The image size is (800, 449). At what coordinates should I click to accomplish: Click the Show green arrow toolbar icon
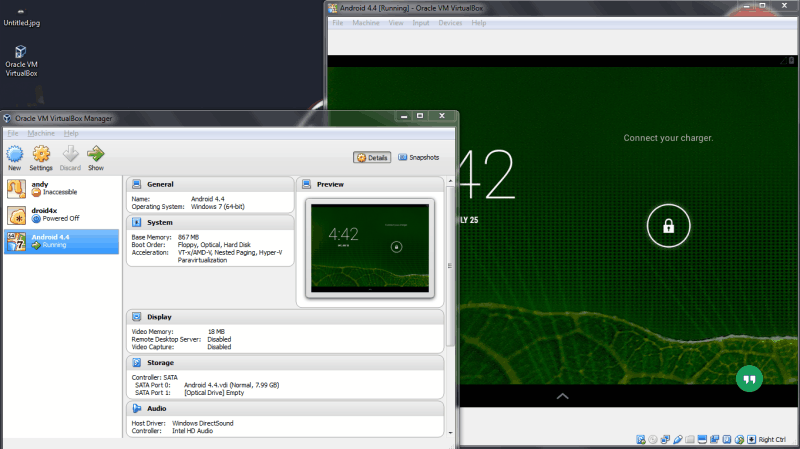(95, 154)
